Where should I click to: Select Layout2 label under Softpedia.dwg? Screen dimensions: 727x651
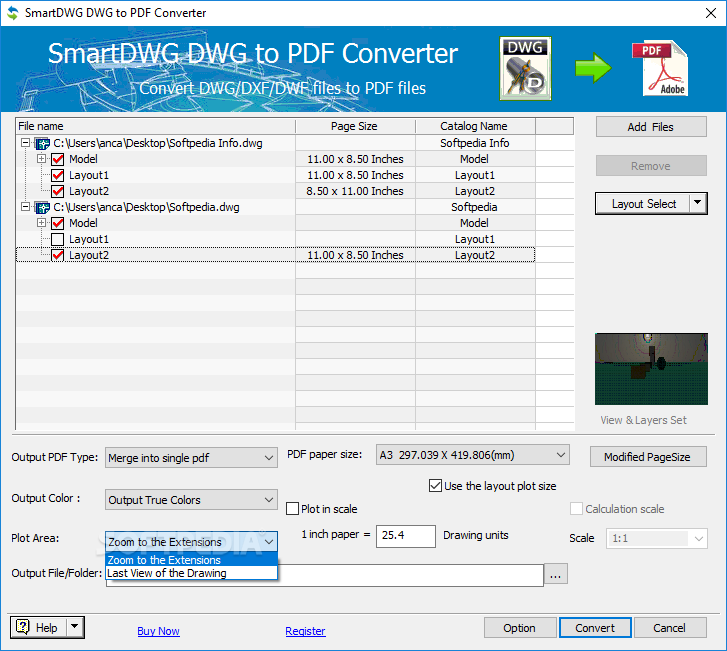click(89, 255)
